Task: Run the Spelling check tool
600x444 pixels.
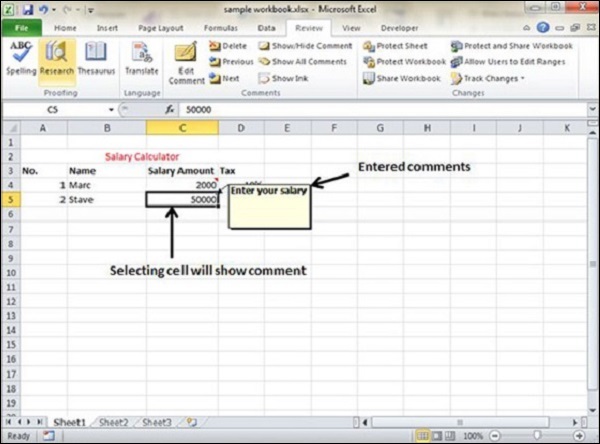Action: pyautogui.click(x=19, y=58)
